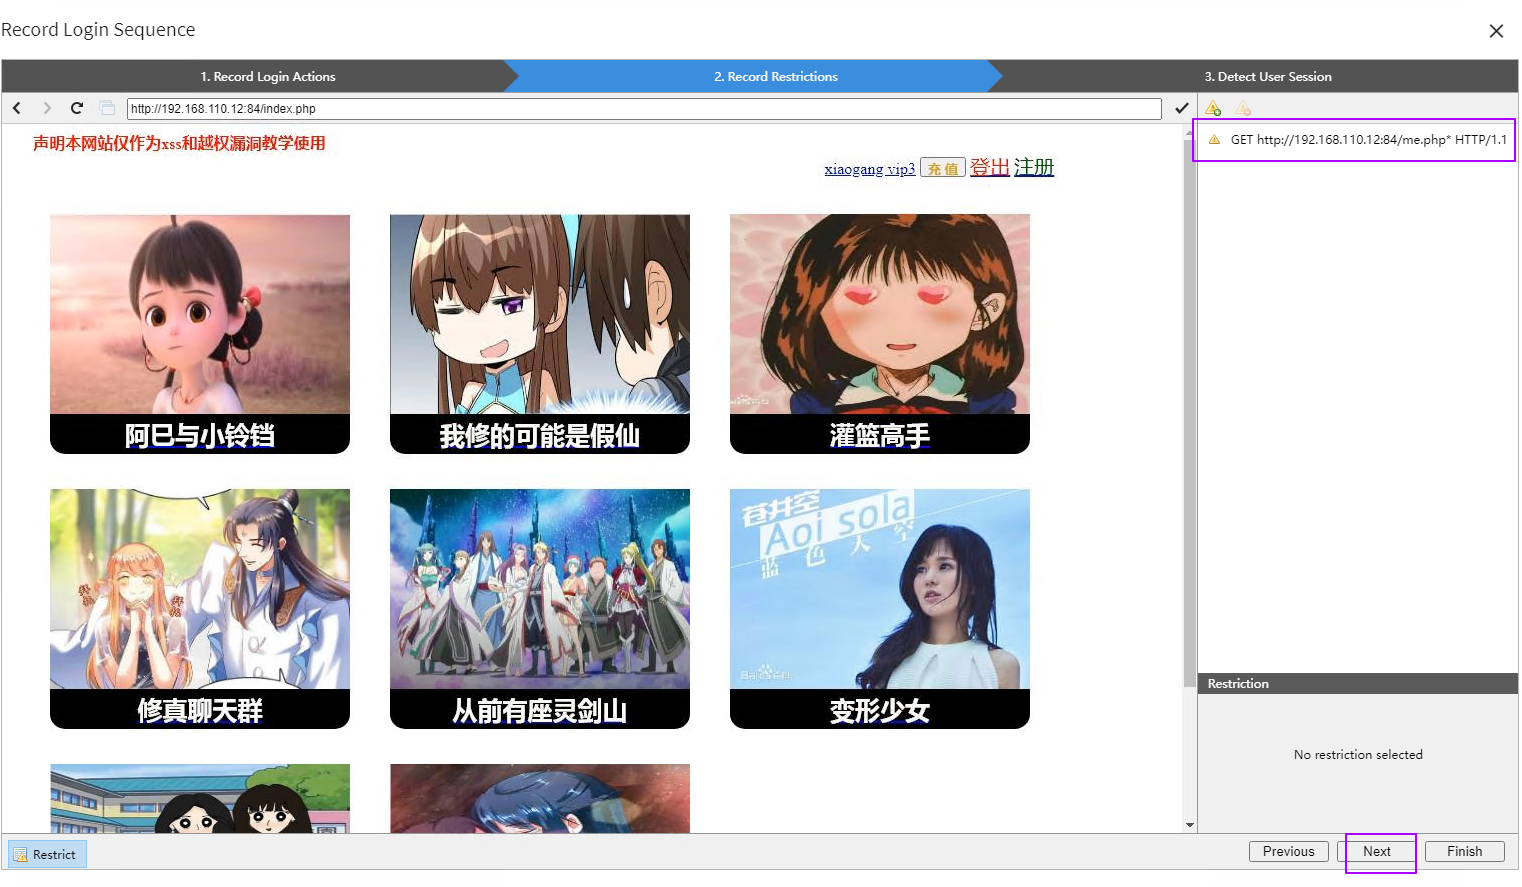Click the 登出 logout link
1522x887 pixels.
pos(989,167)
